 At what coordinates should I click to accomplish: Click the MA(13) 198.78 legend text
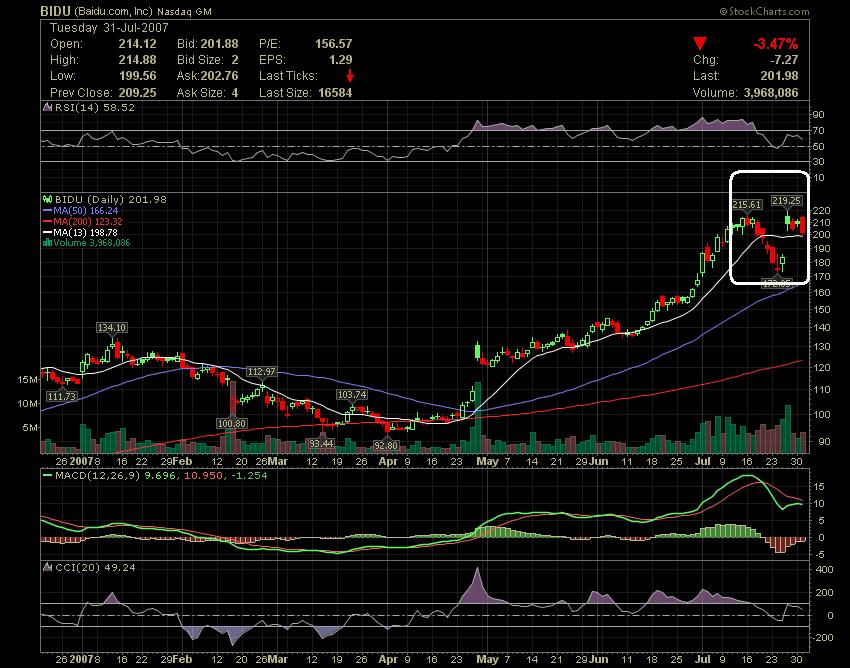[x=86, y=232]
